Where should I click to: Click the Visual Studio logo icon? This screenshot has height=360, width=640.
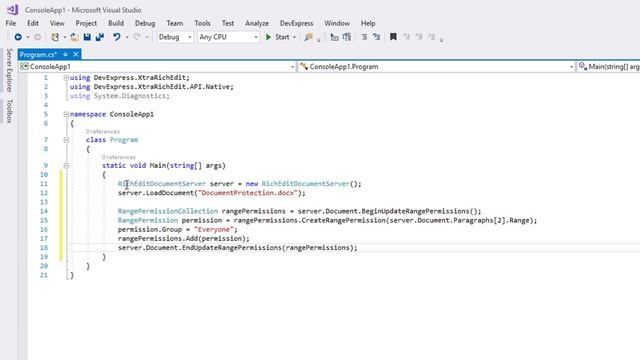point(12,9)
